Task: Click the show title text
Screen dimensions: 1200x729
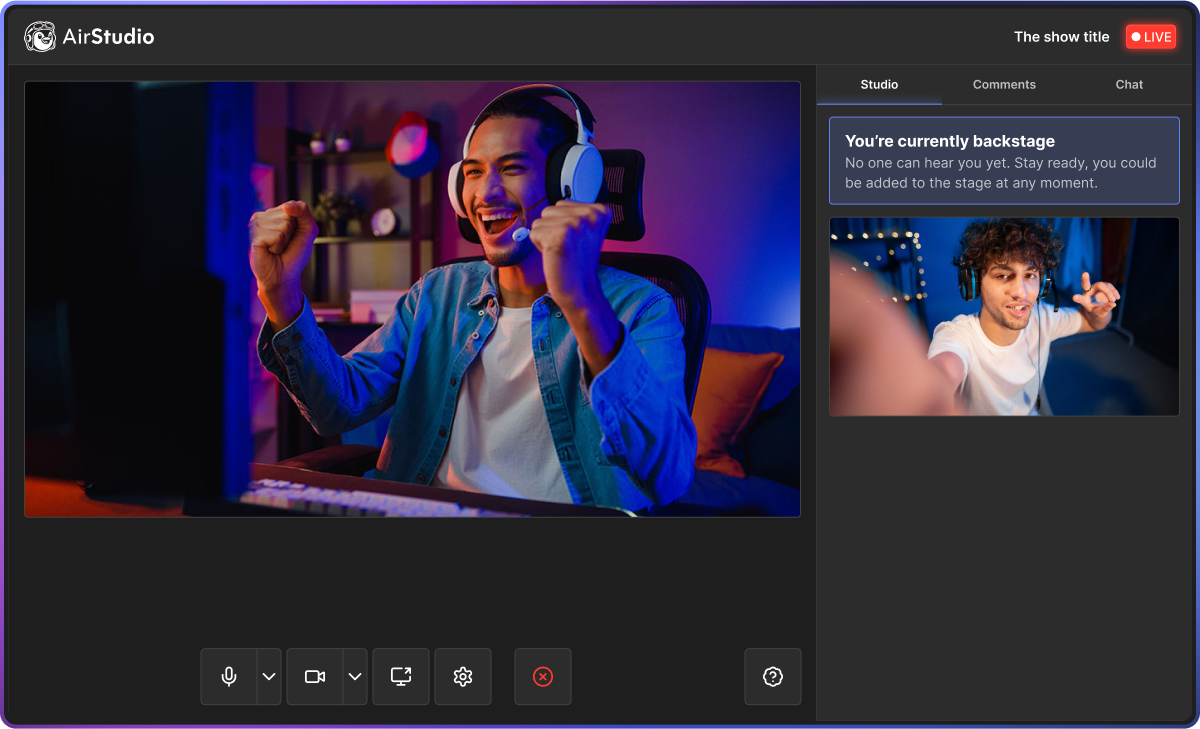Action: pyautogui.click(x=1062, y=36)
